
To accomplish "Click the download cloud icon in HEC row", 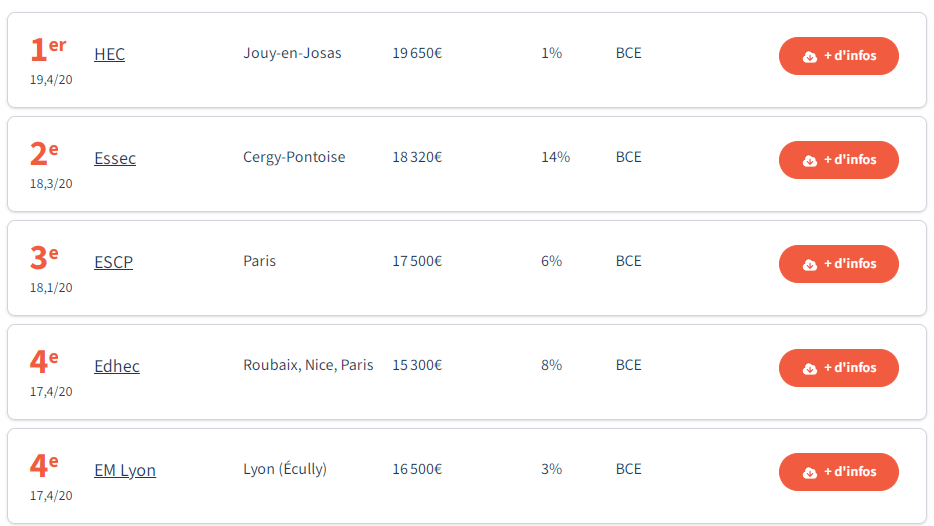I will [810, 57].
